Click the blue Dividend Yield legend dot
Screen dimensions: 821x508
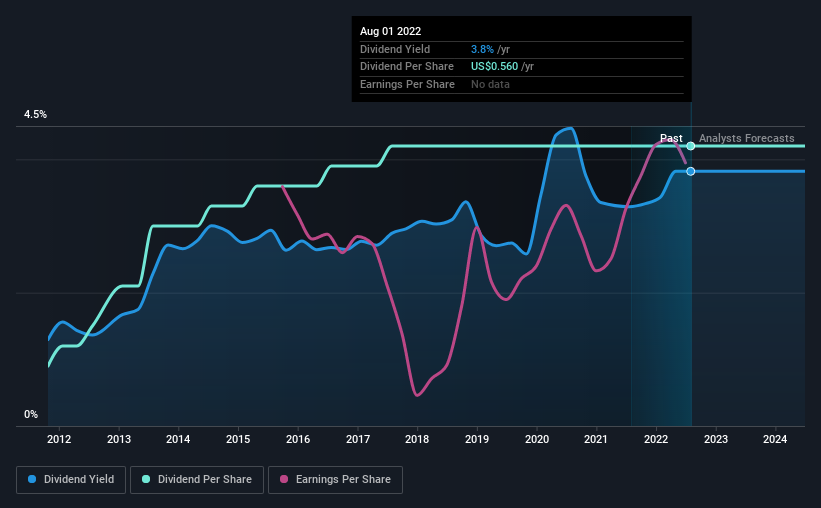(x=32, y=479)
